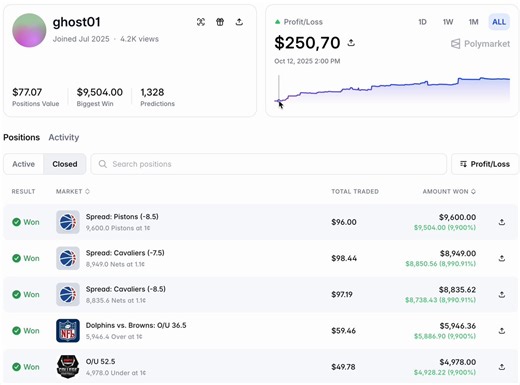Click the '9,600.0 Pistons at 1¢' subtitle
Viewport: 520px width, 385px height.
tap(118, 228)
